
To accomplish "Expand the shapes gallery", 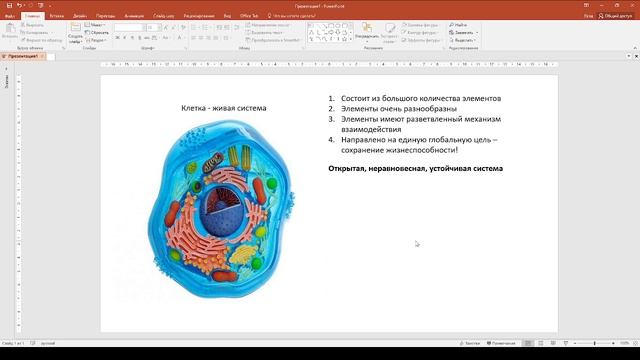I will click(351, 39).
